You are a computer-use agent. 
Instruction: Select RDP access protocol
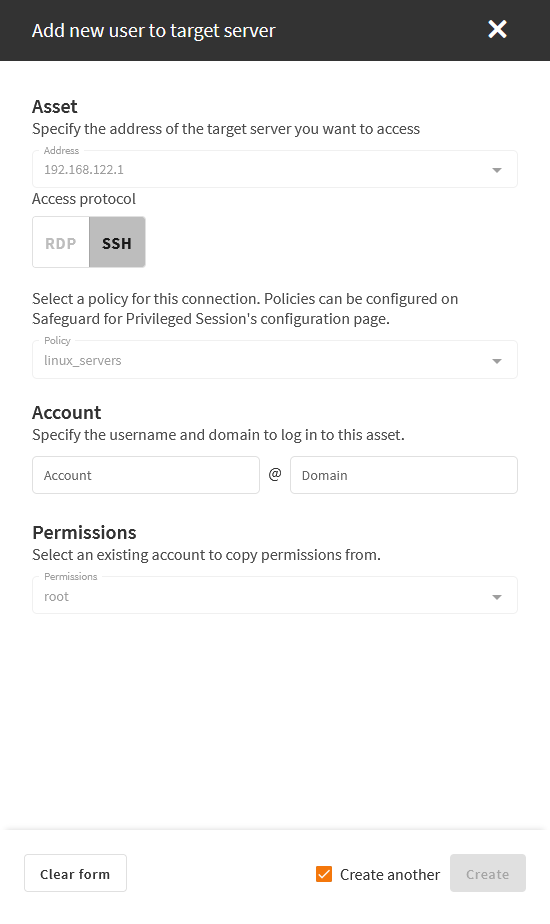tap(61, 242)
